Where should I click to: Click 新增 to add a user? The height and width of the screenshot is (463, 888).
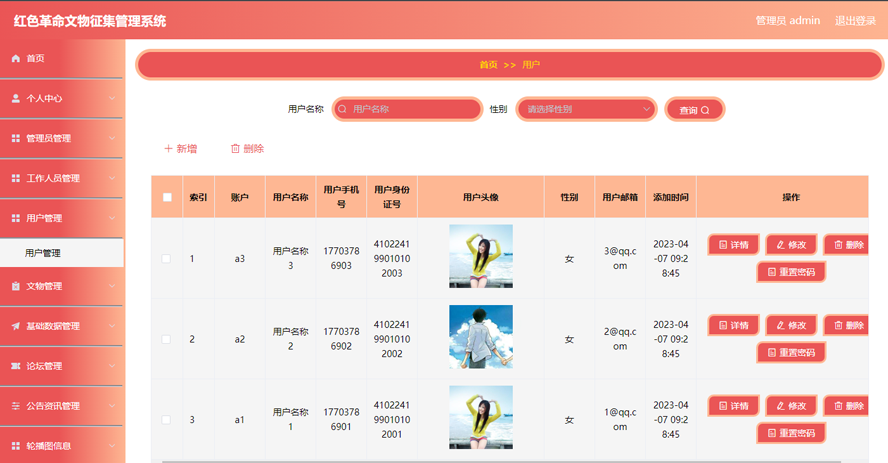point(181,149)
